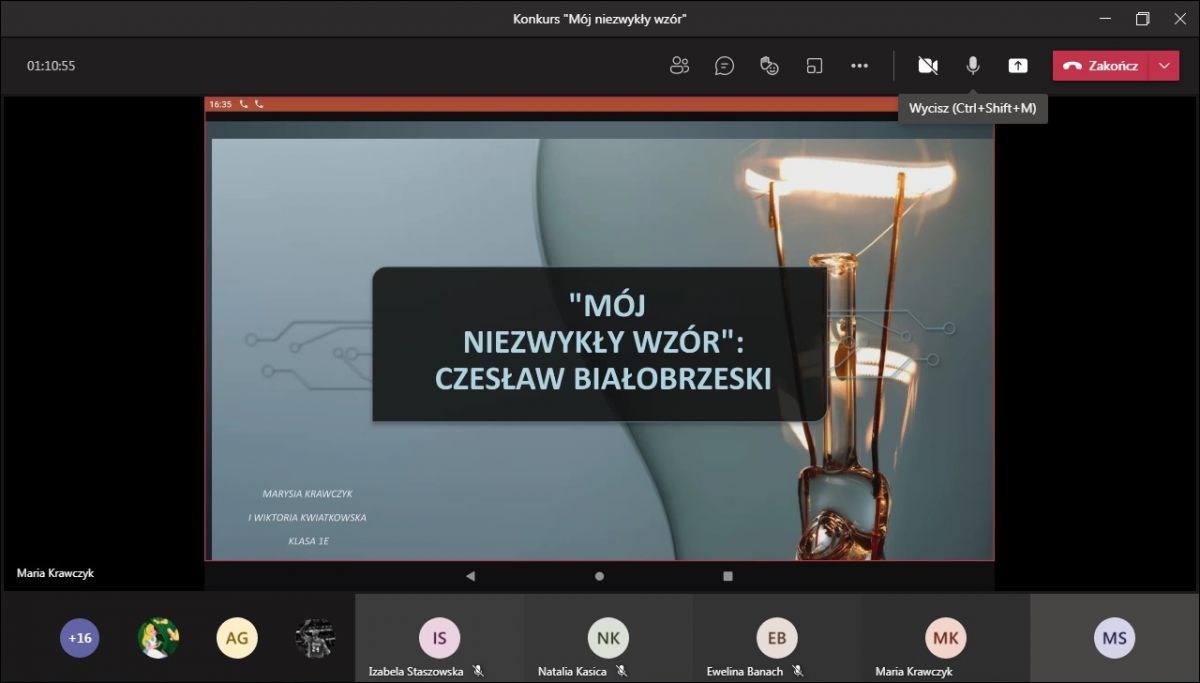
Task: Click the 16:35 clock in shared phone status bar
Action: pos(220,104)
